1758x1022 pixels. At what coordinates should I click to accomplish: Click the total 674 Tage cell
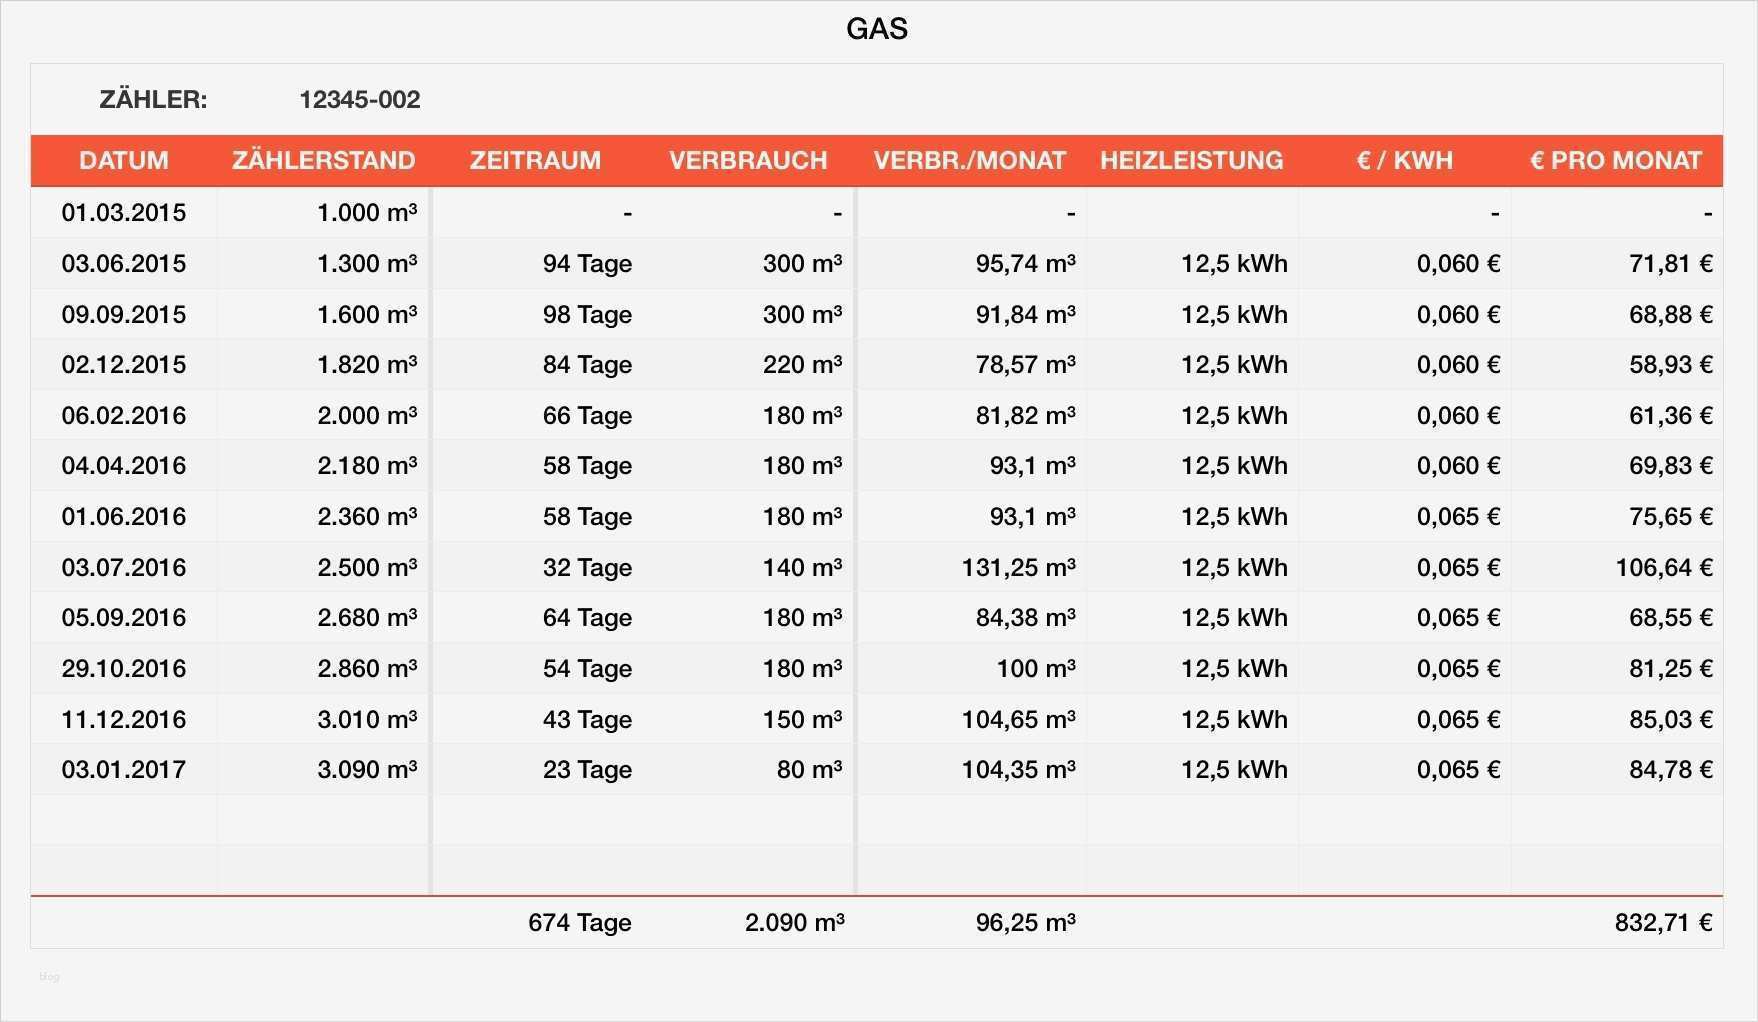tap(579, 923)
